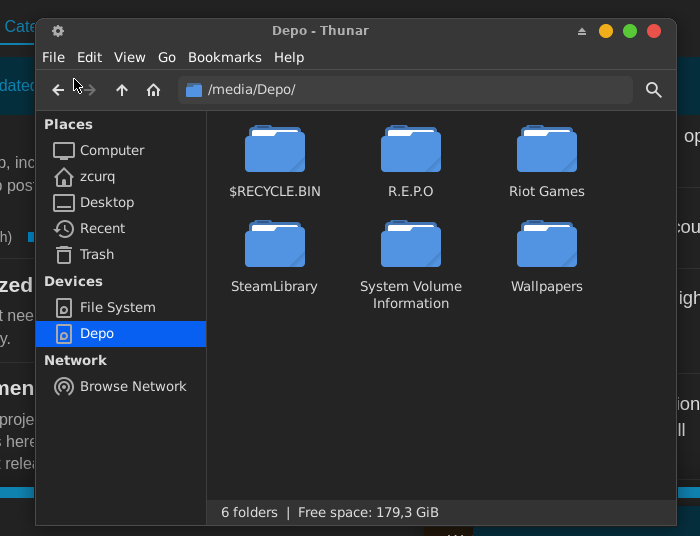
Task: Click the zcurq home icon in sidebar
Action: [64, 177]
